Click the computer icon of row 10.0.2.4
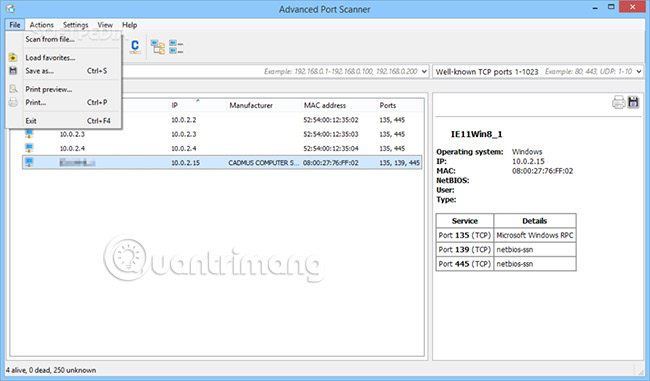 coord(29,148)
